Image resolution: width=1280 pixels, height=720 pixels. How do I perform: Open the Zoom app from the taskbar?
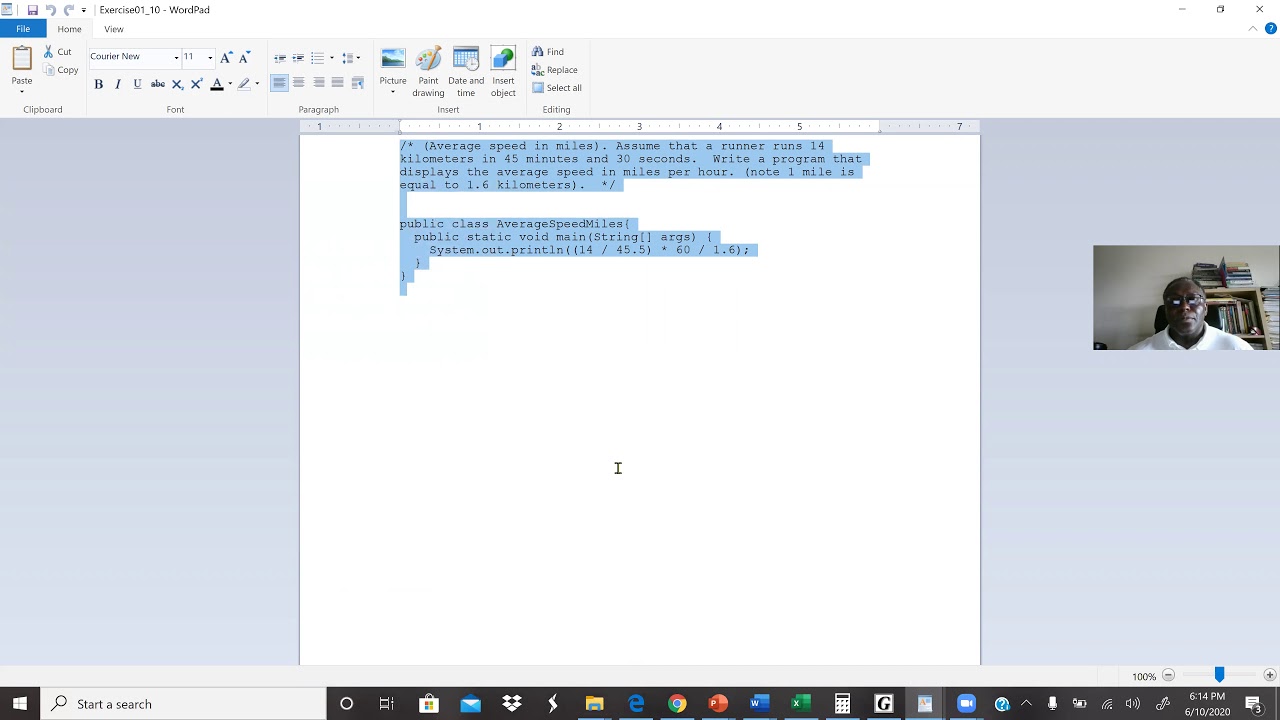(966, 704)
